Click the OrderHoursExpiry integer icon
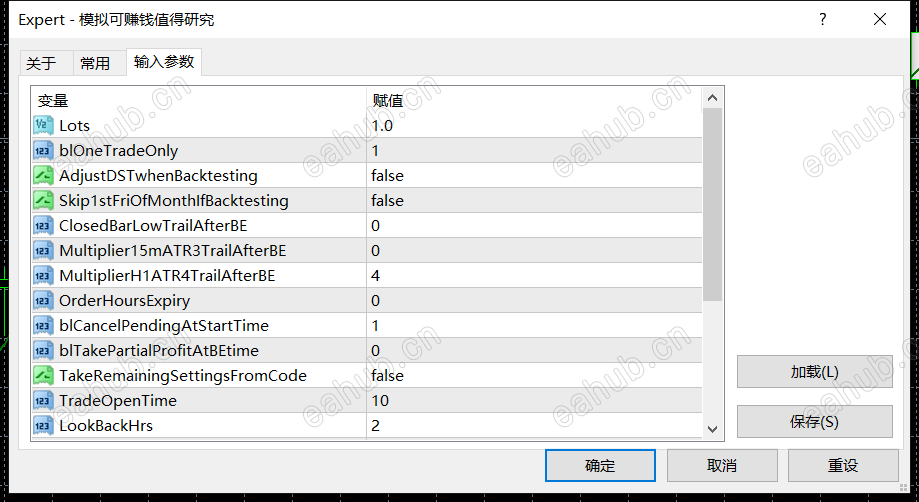 pos(43,300)
